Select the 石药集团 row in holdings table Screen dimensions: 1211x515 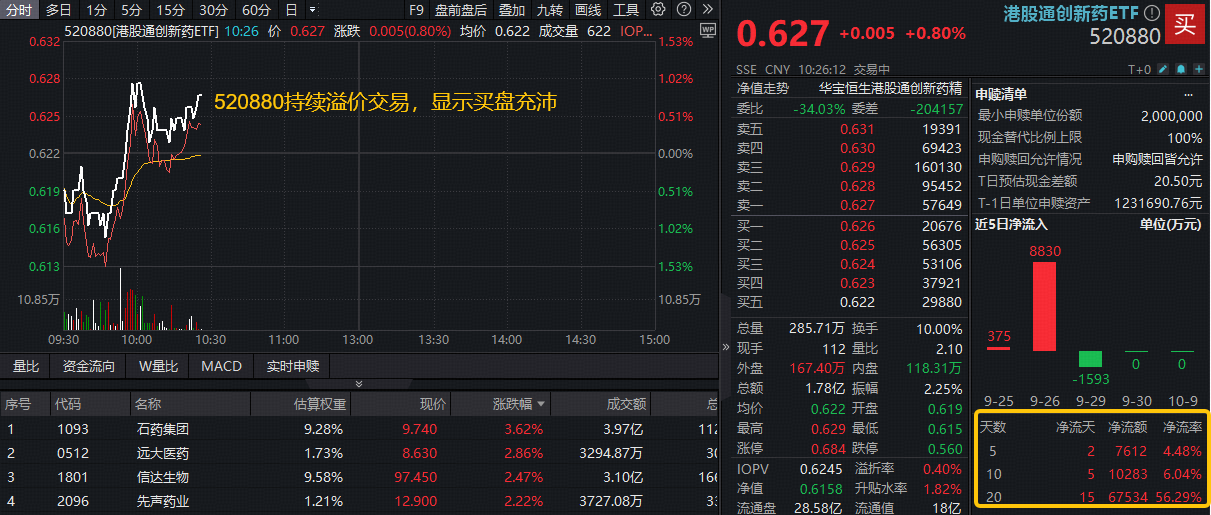coord(162,429)
